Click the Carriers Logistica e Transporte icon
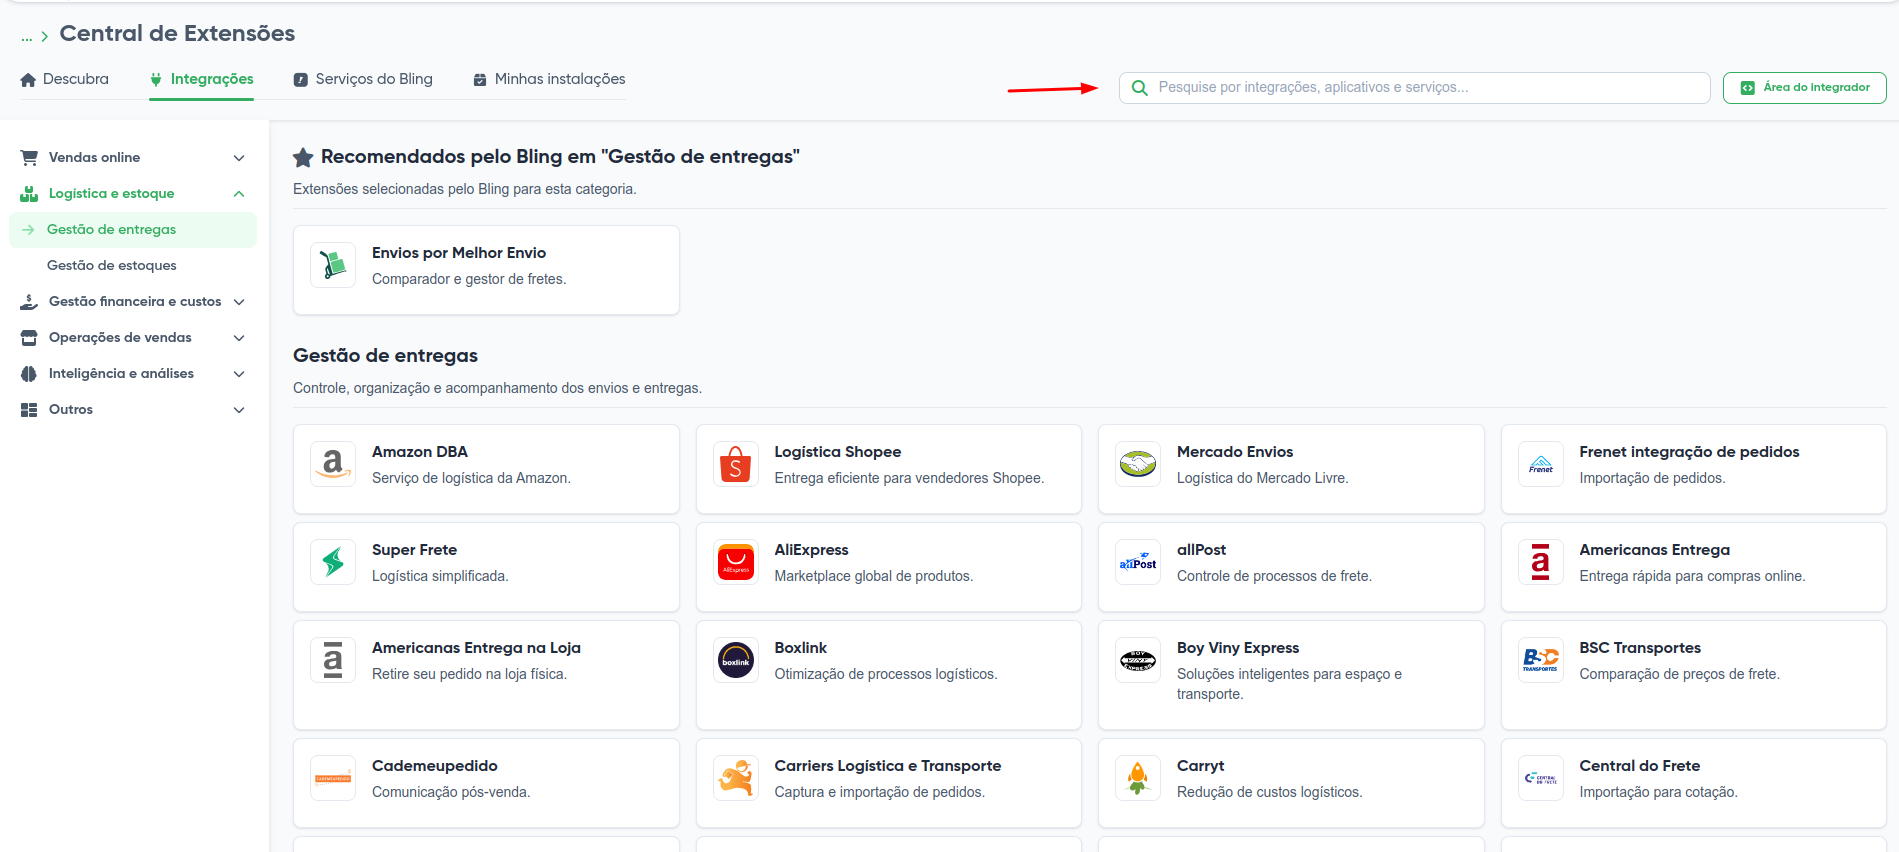The height and width of the screenshot is (852, 1899). 736,778
